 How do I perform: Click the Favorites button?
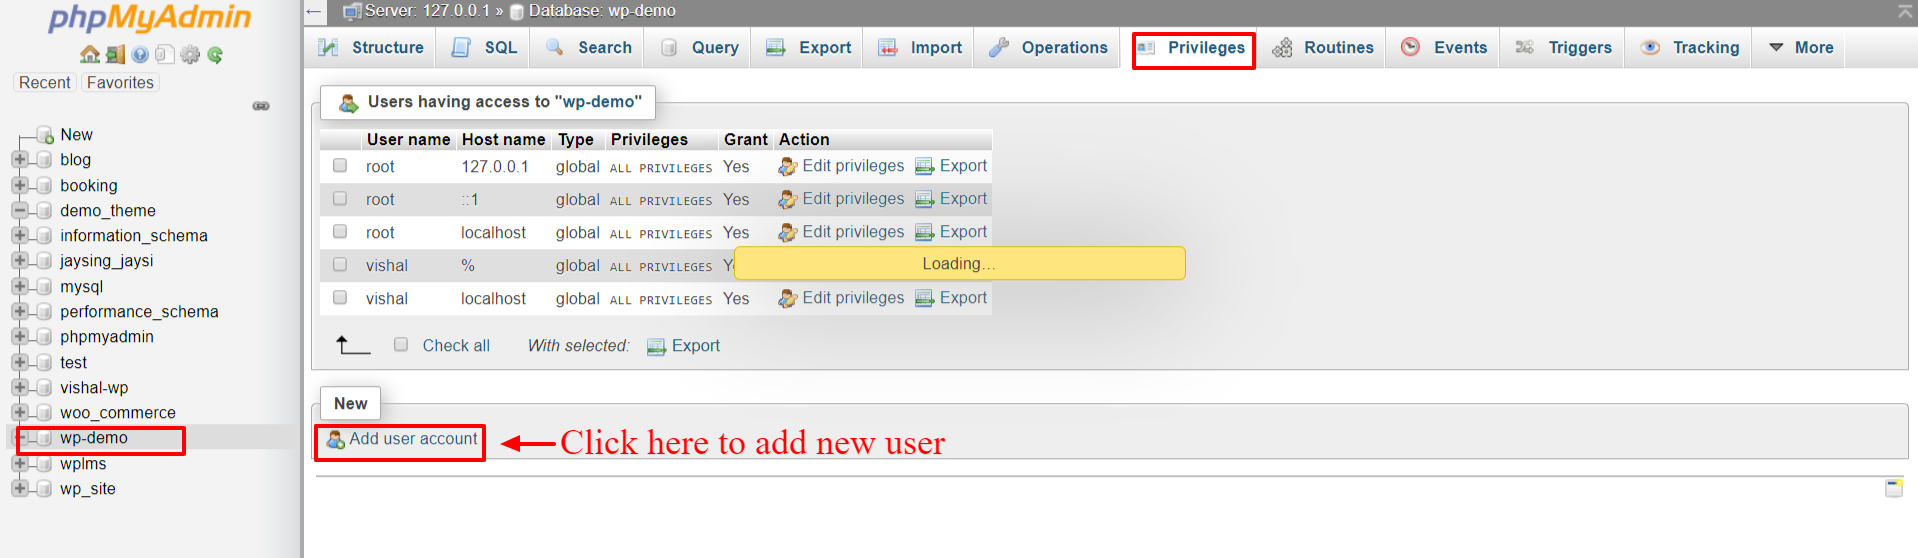120,83
